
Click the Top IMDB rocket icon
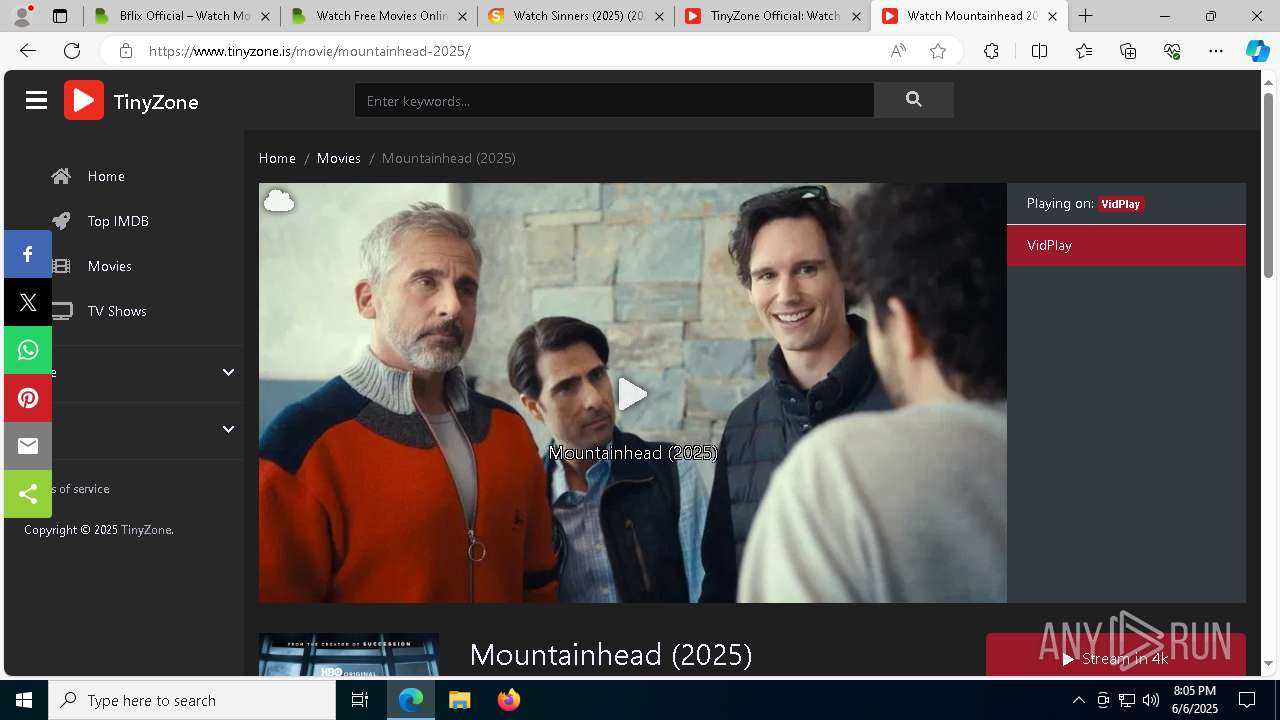click(x=61, y=221)
